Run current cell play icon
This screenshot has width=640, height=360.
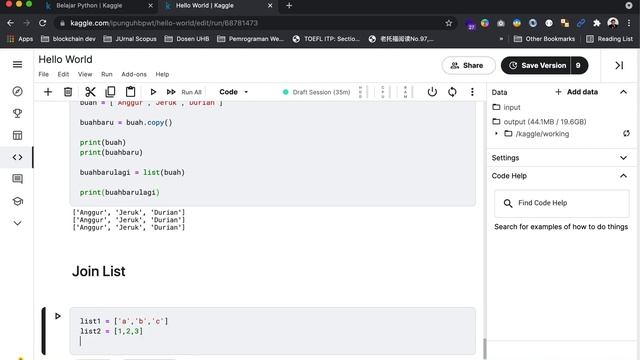point(153,92)
